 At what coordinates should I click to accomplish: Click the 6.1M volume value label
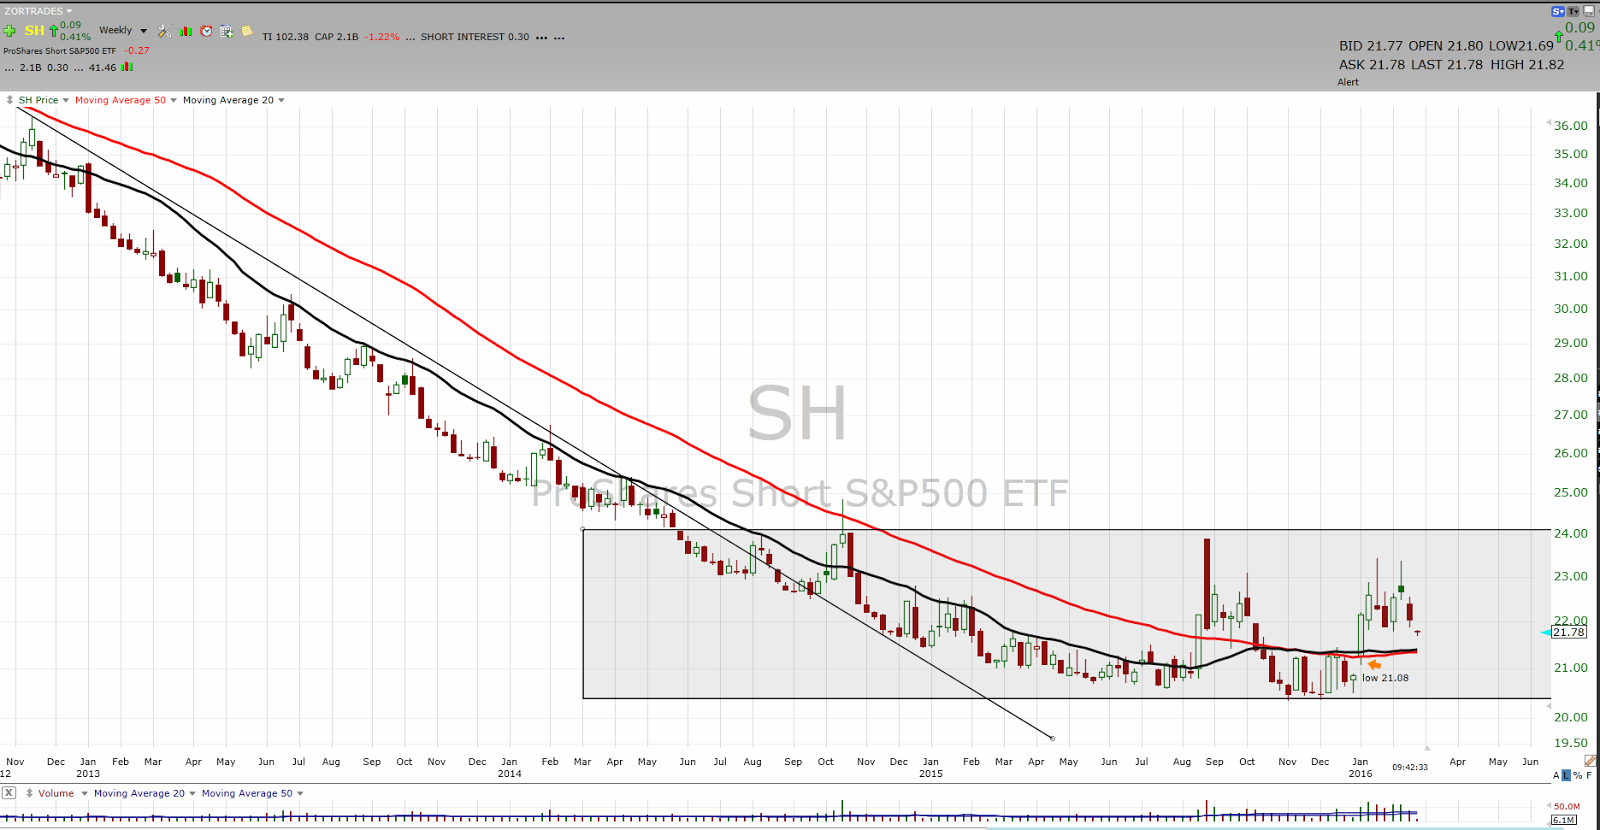(x=1564, y=820)
